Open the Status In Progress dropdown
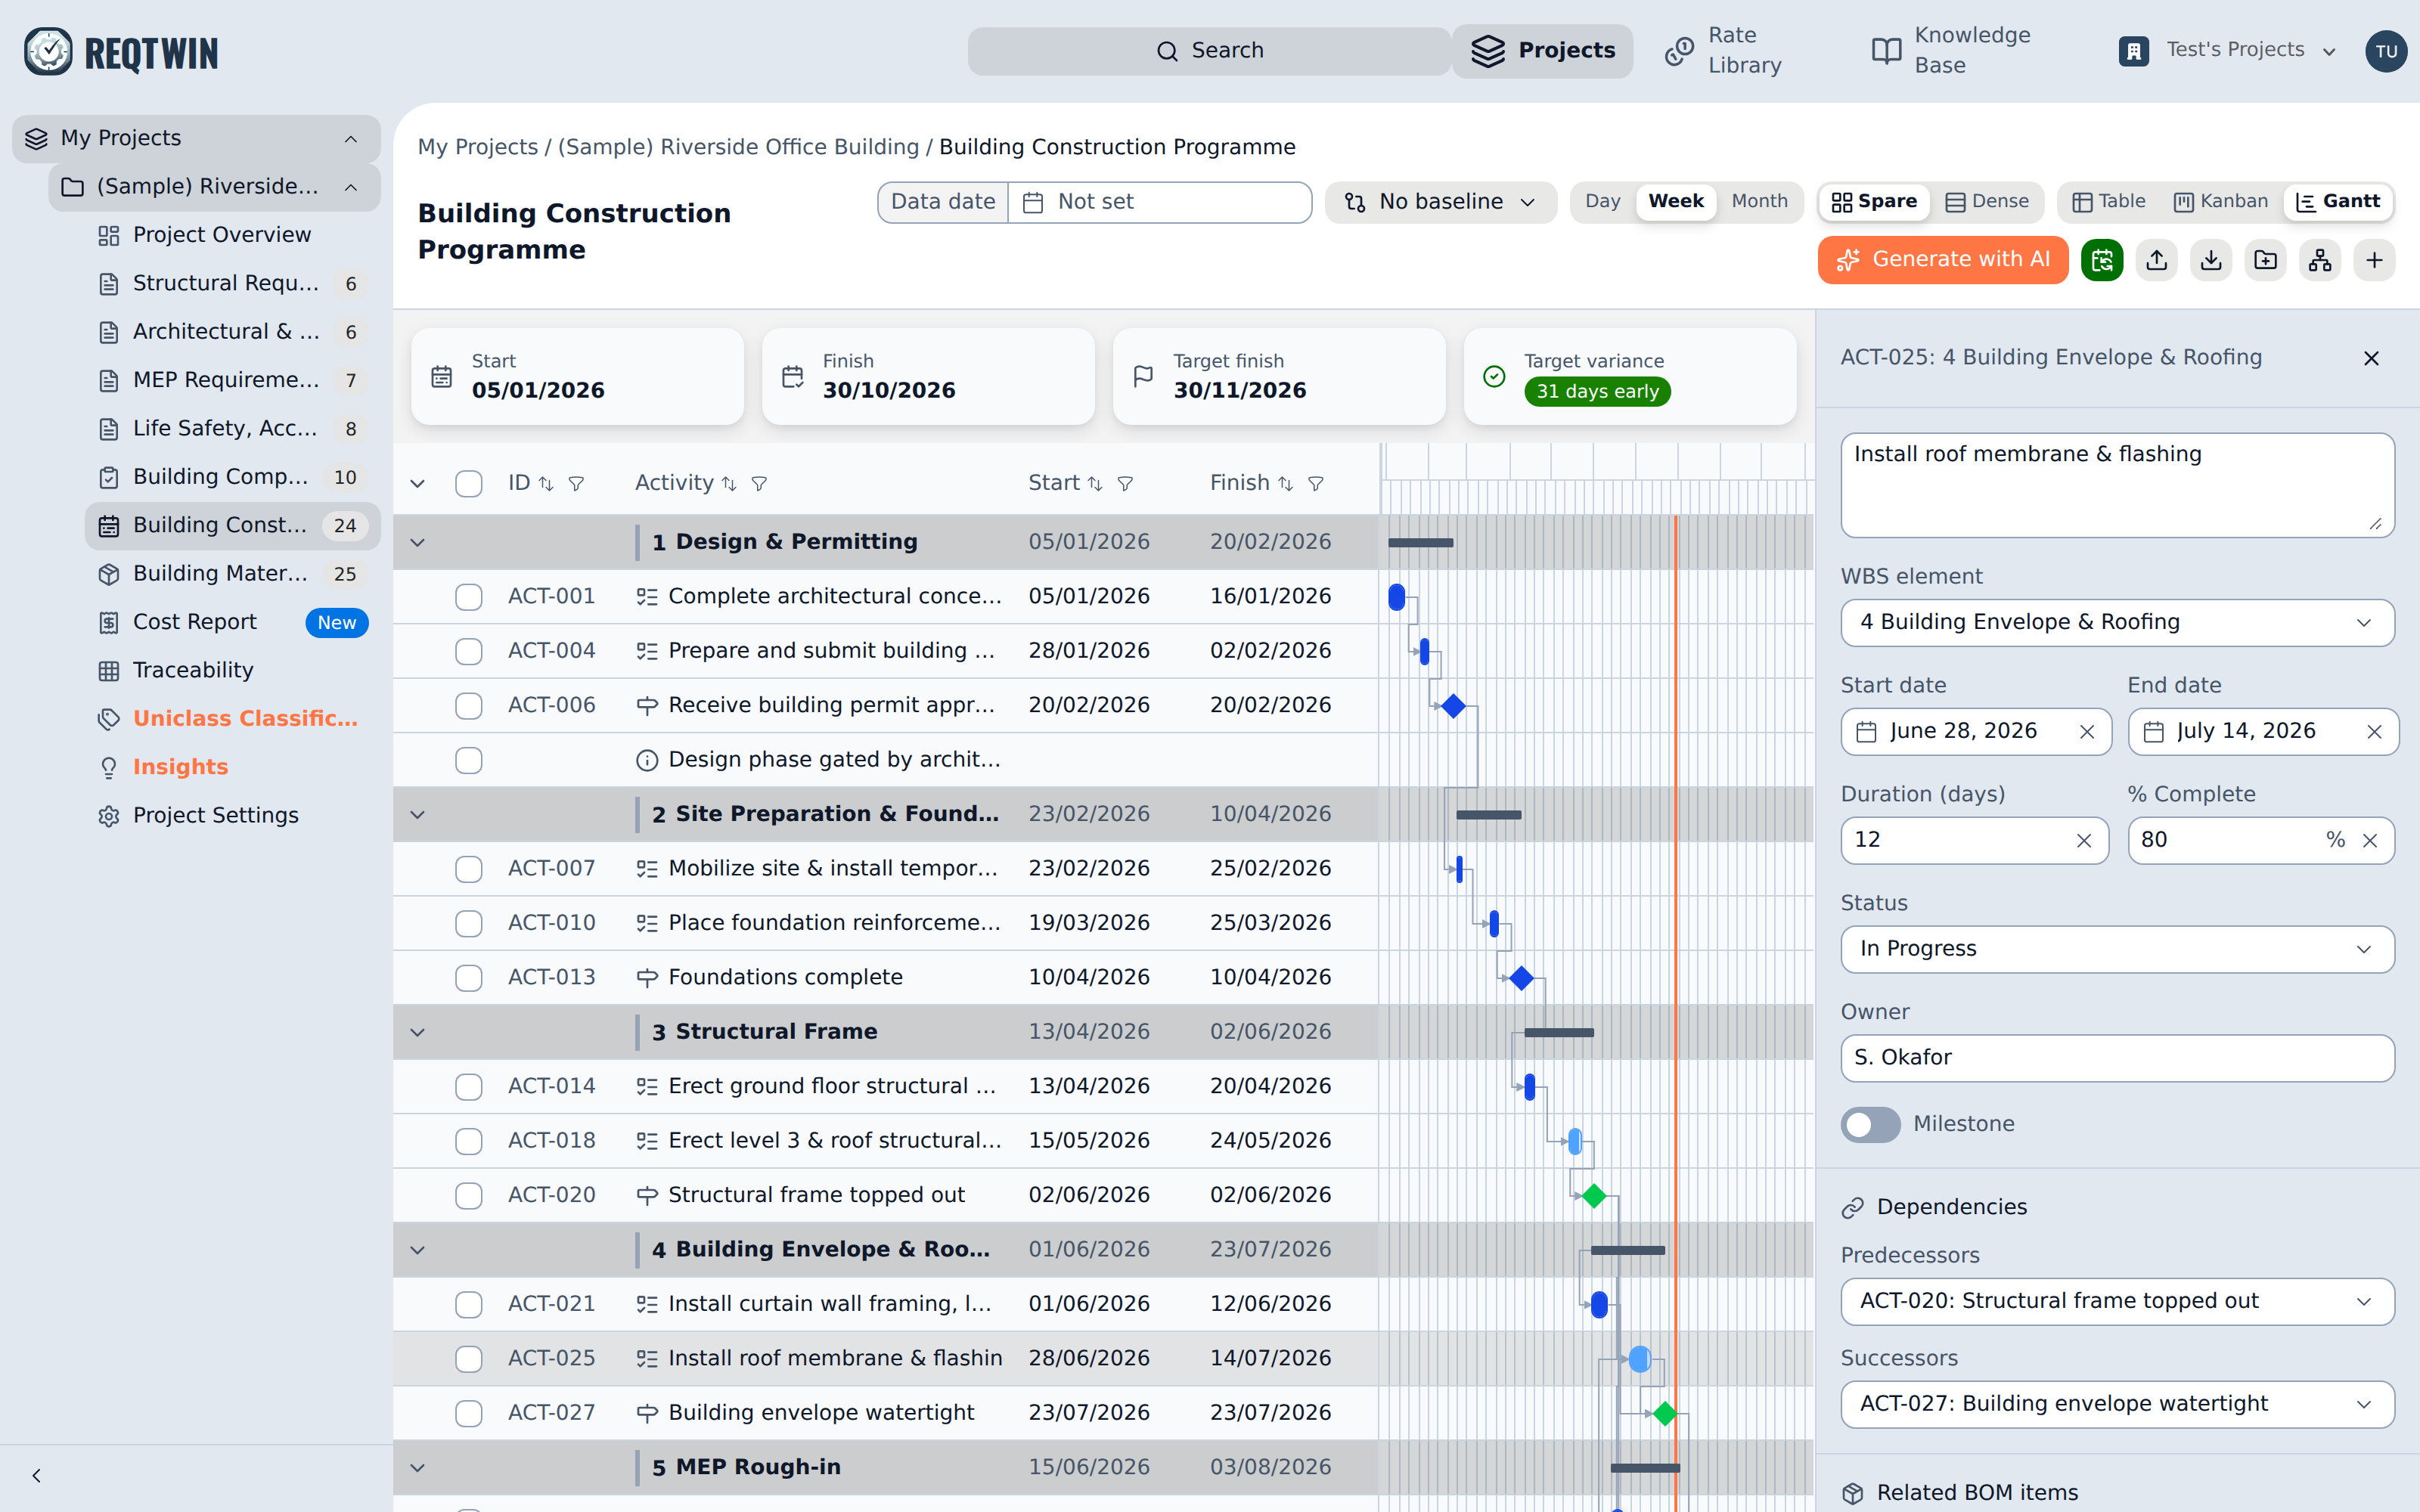 (x=2117, y=949)
